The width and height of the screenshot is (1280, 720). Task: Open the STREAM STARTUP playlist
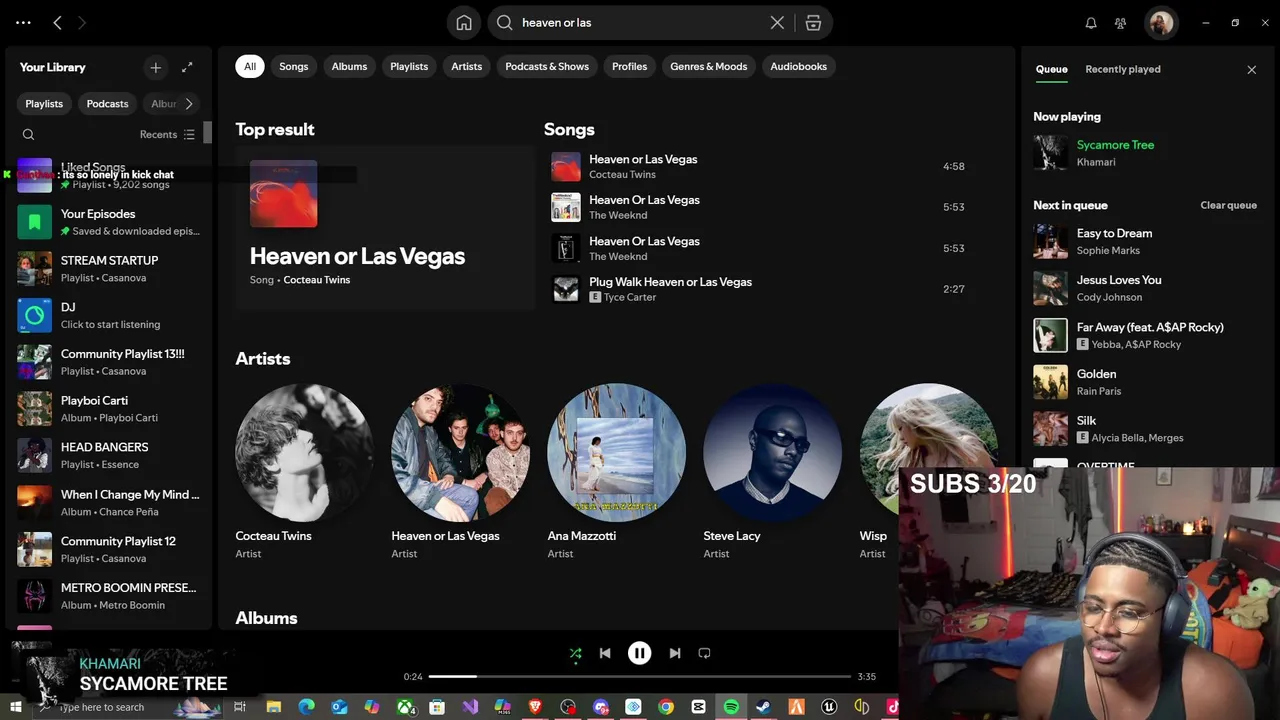(109, 269)
